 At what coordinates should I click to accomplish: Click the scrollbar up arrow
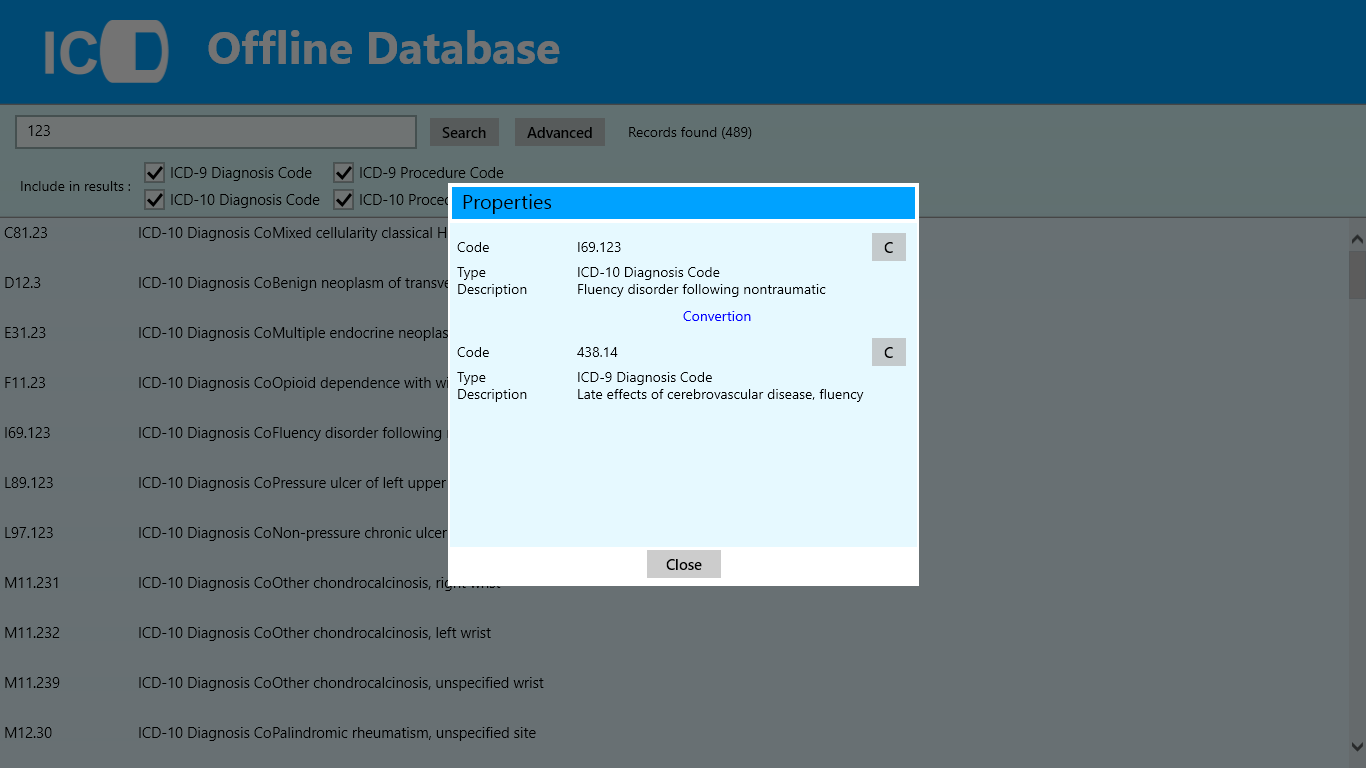click(1357, 238)
